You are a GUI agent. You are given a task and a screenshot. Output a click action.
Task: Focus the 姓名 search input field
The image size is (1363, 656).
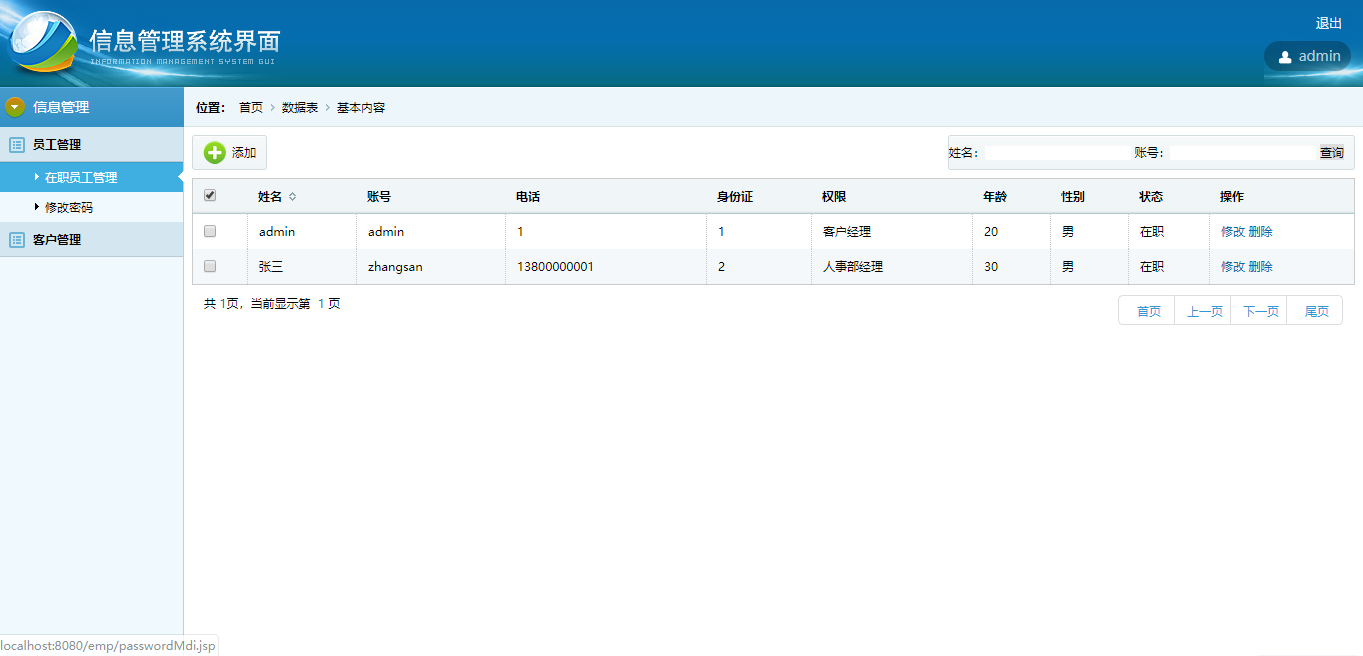(1057, 153)
